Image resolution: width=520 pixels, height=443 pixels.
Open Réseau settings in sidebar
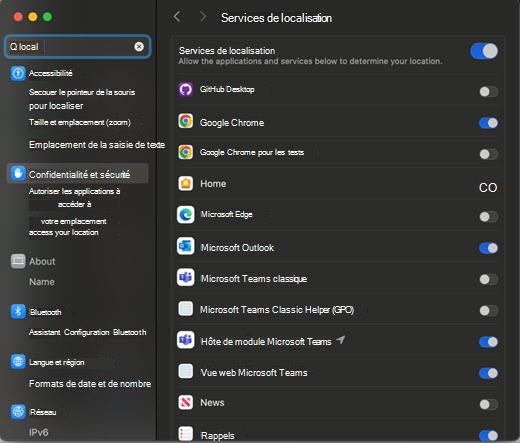pyautogui.click(x=43, y=412)
